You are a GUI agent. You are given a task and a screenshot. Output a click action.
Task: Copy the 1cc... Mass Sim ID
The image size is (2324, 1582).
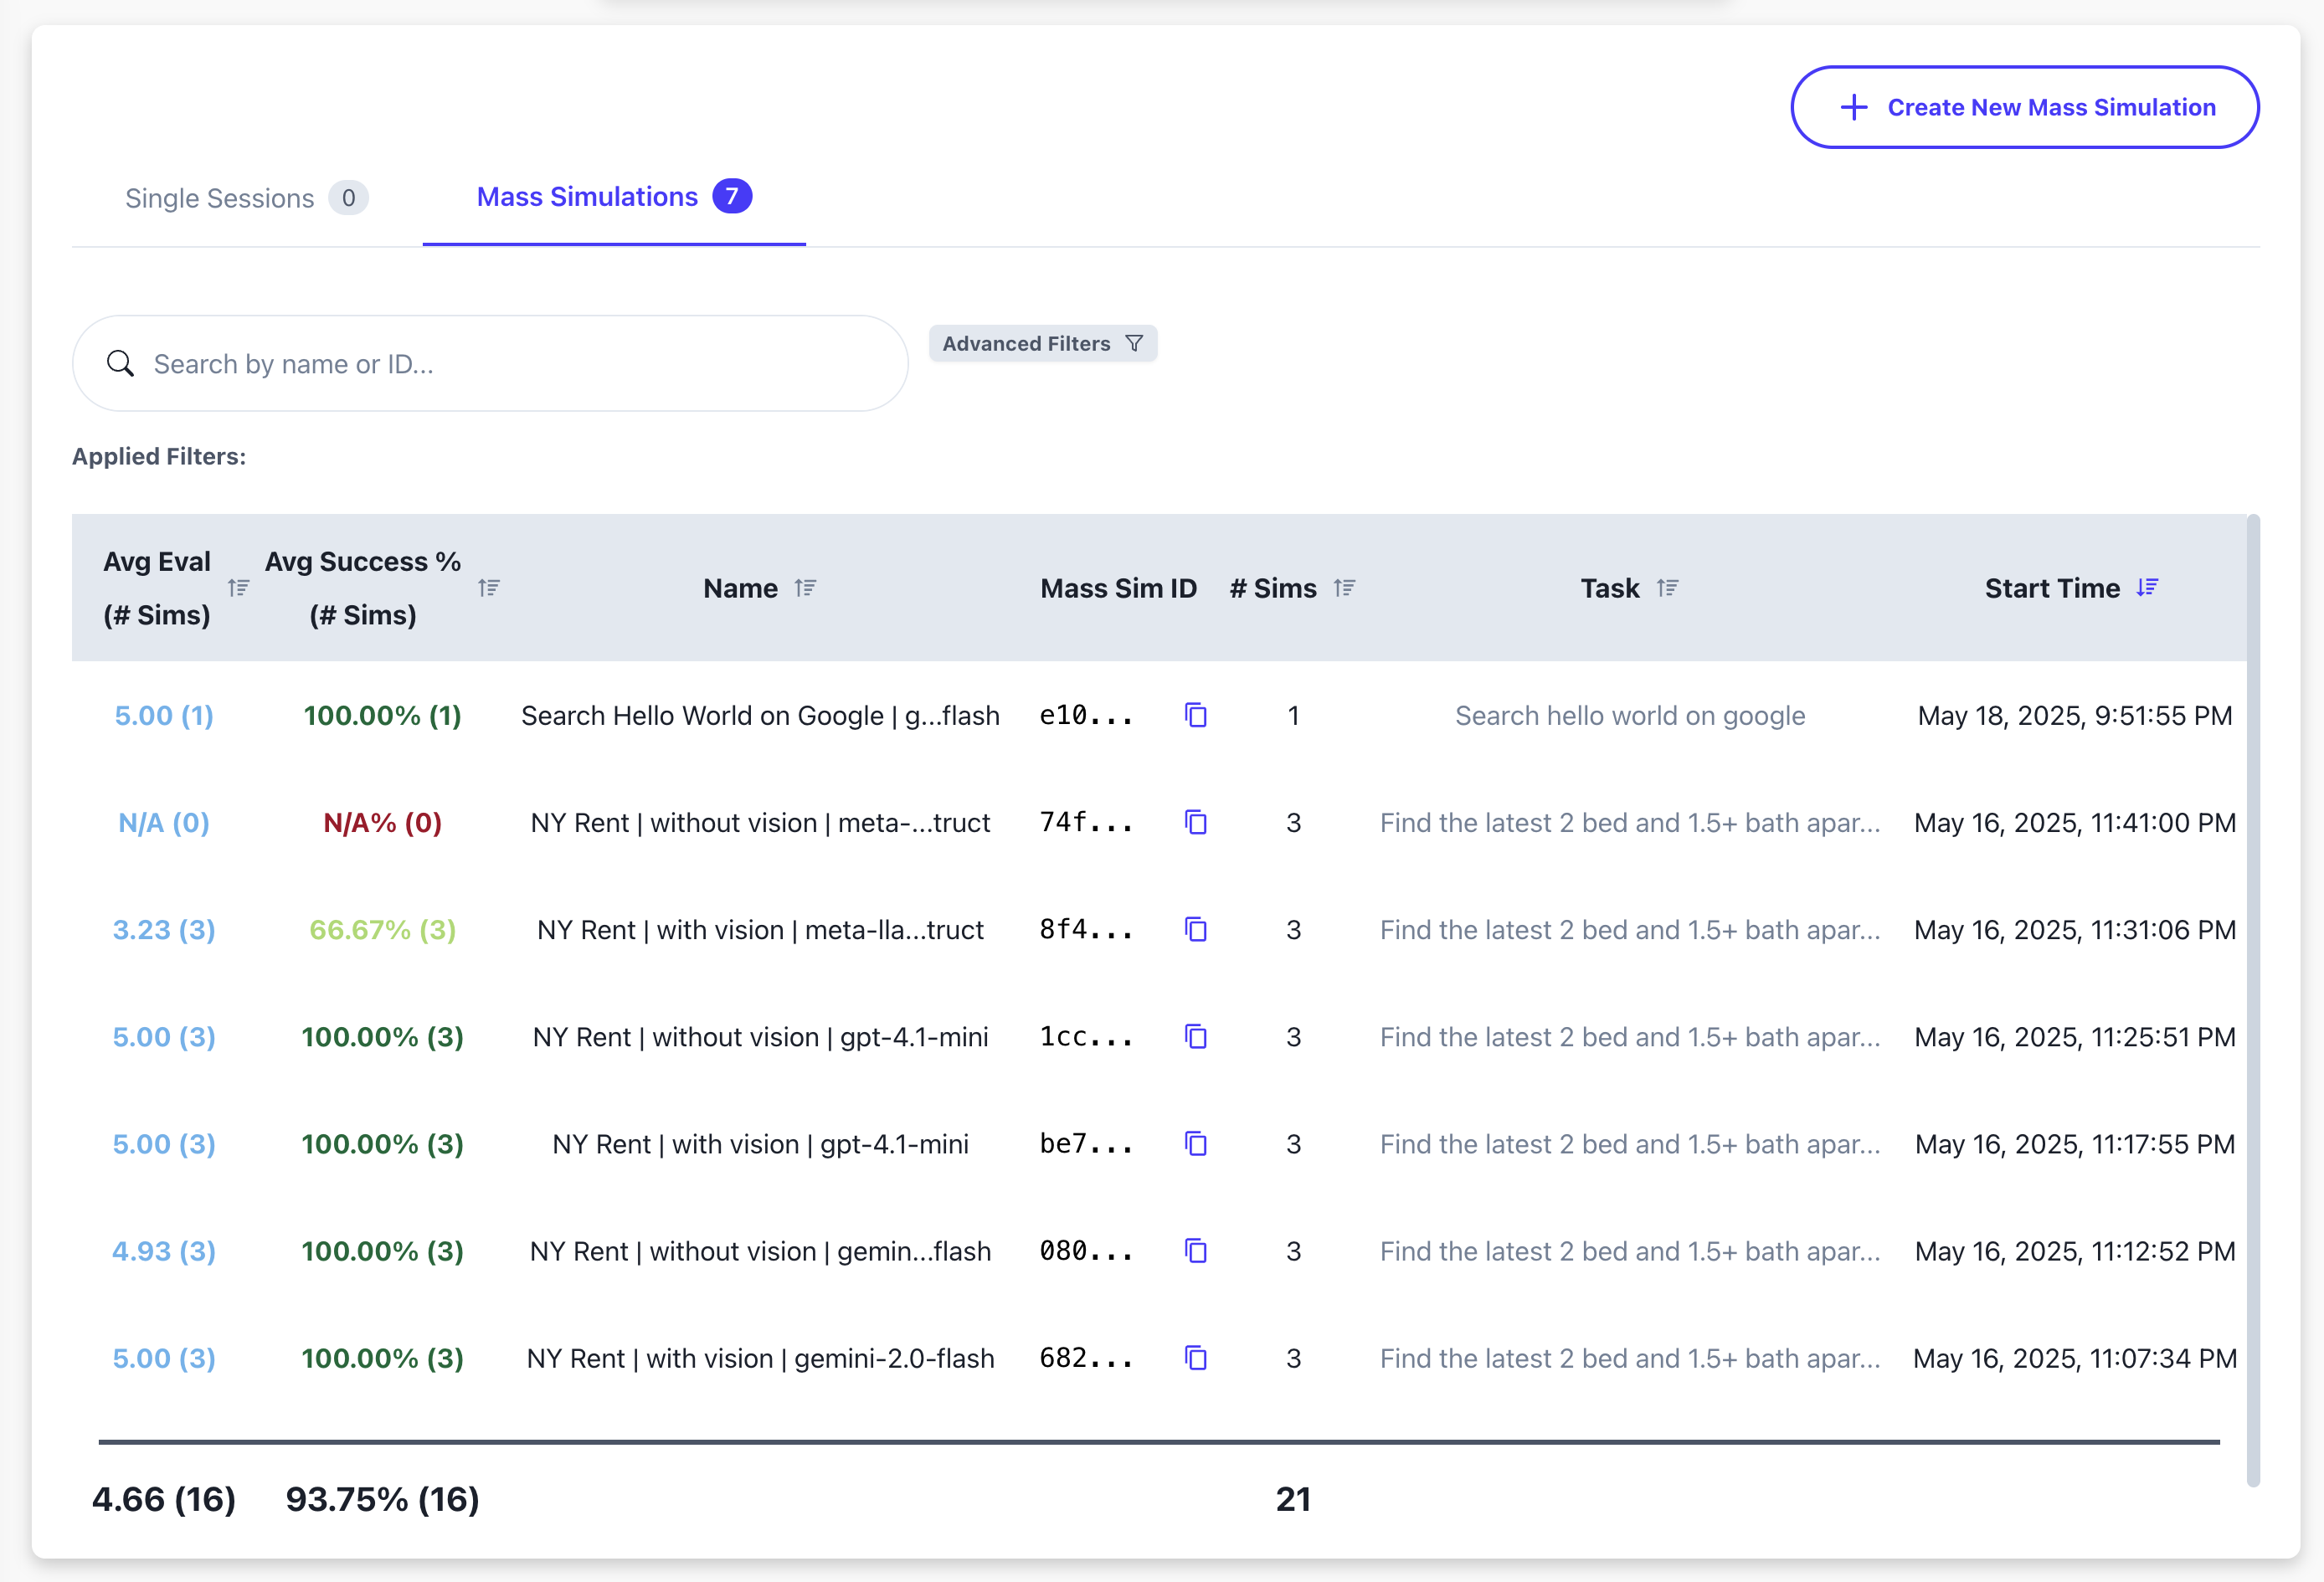pos(1196,1036)
